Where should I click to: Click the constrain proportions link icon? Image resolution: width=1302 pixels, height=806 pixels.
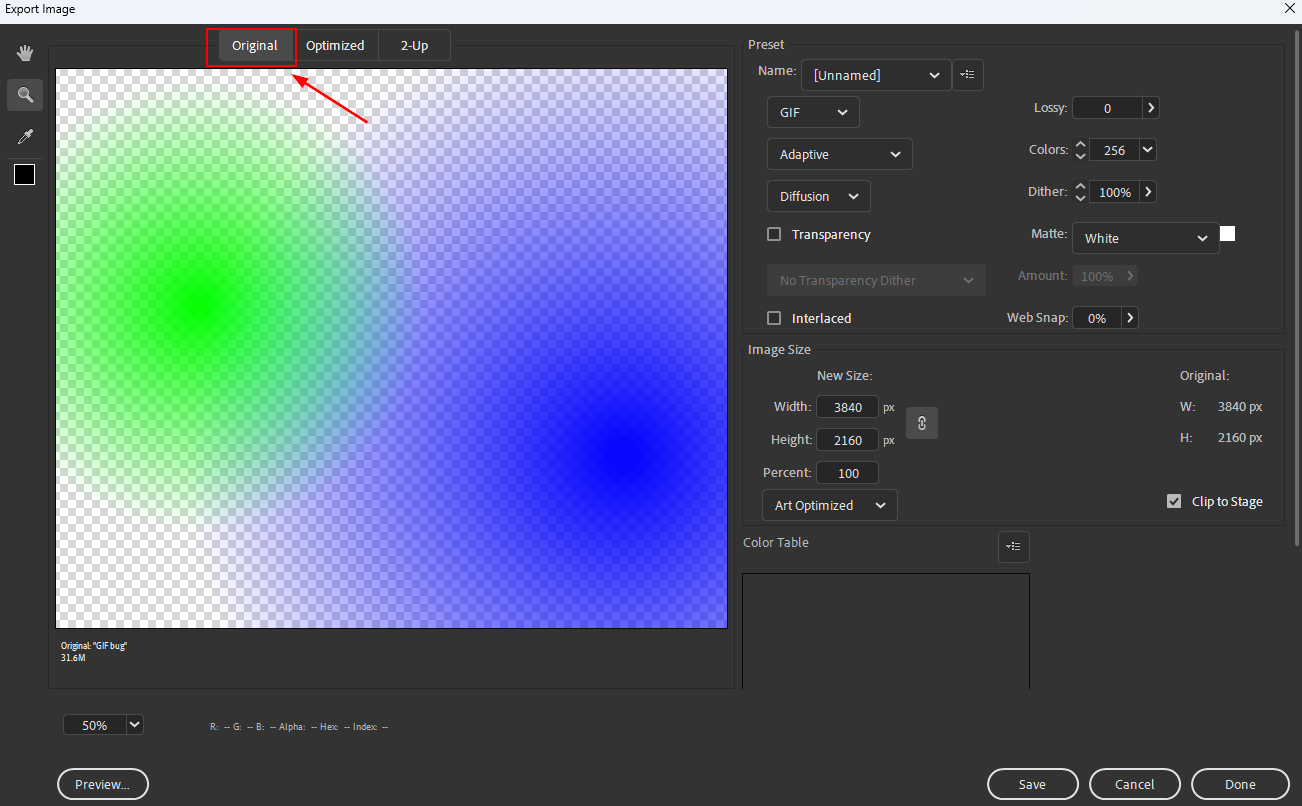921,422
